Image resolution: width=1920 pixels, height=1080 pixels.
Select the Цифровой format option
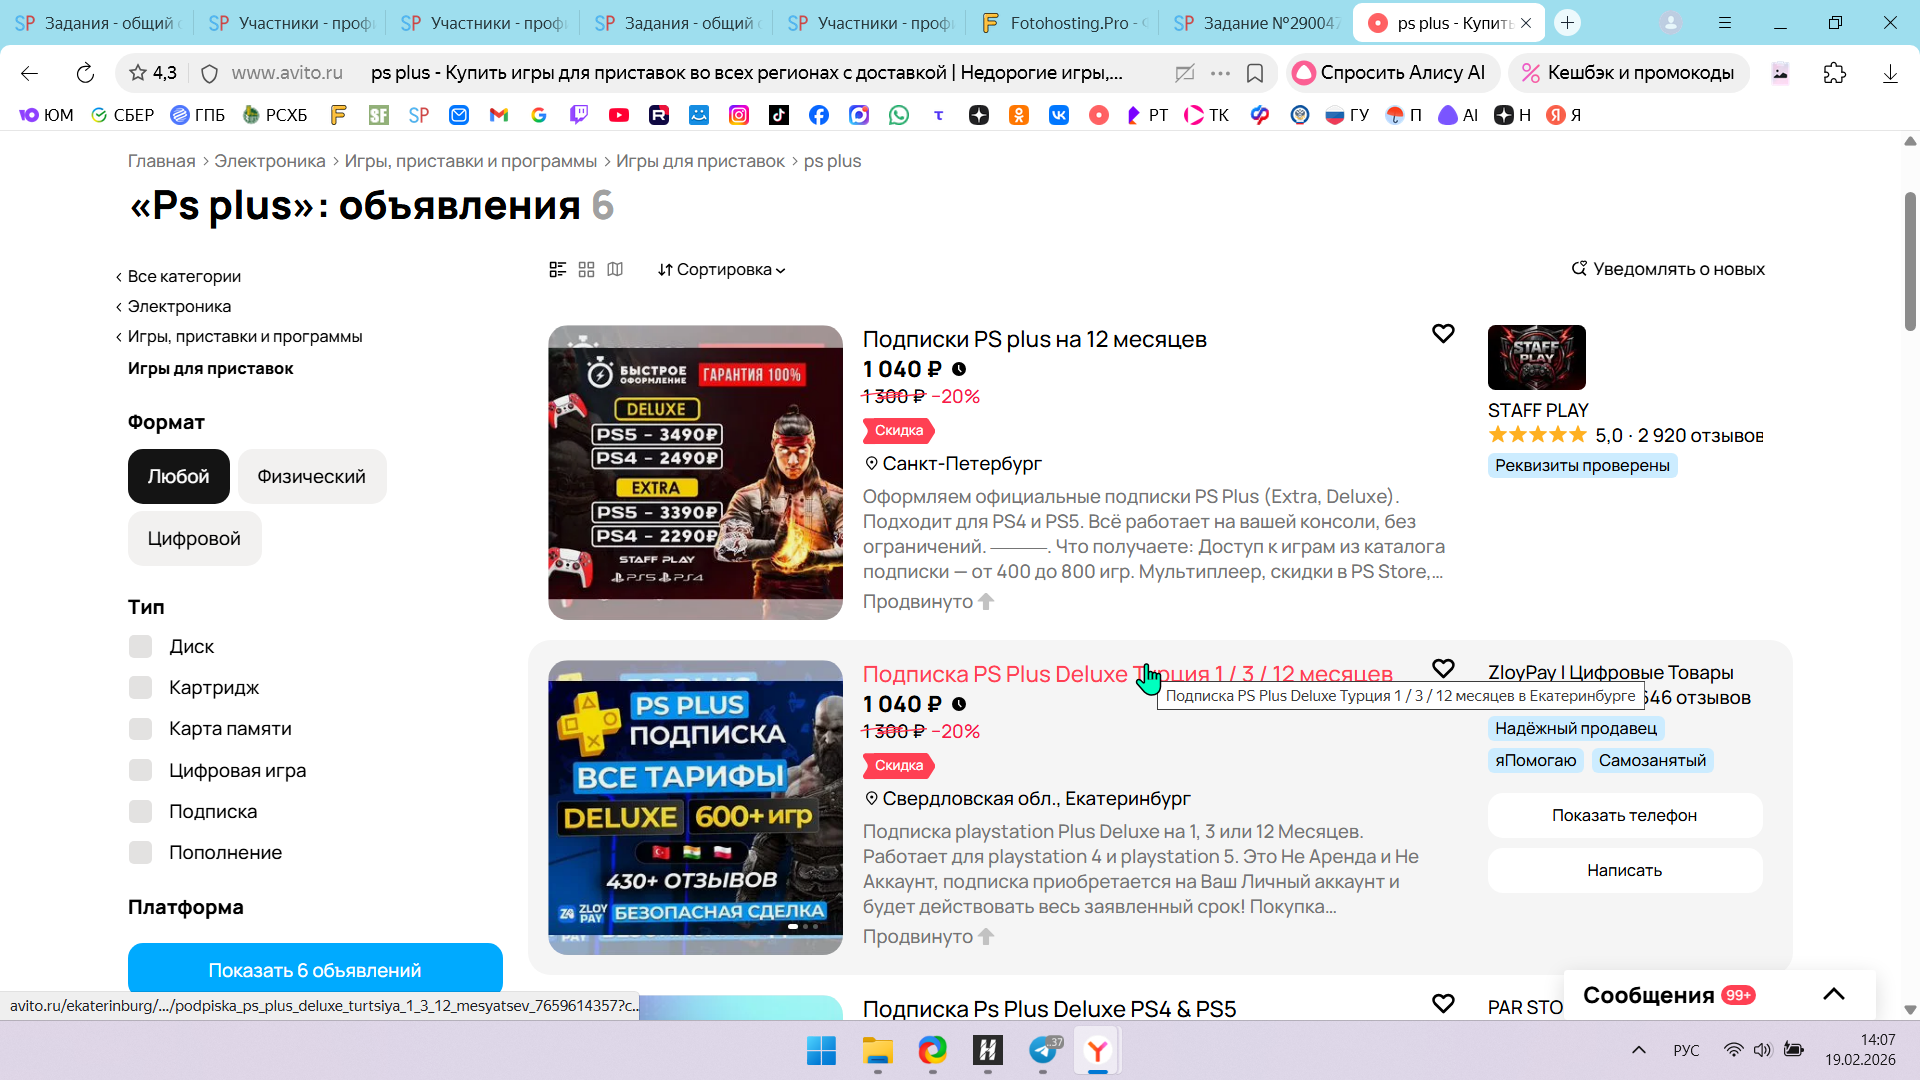pos(194,539)
